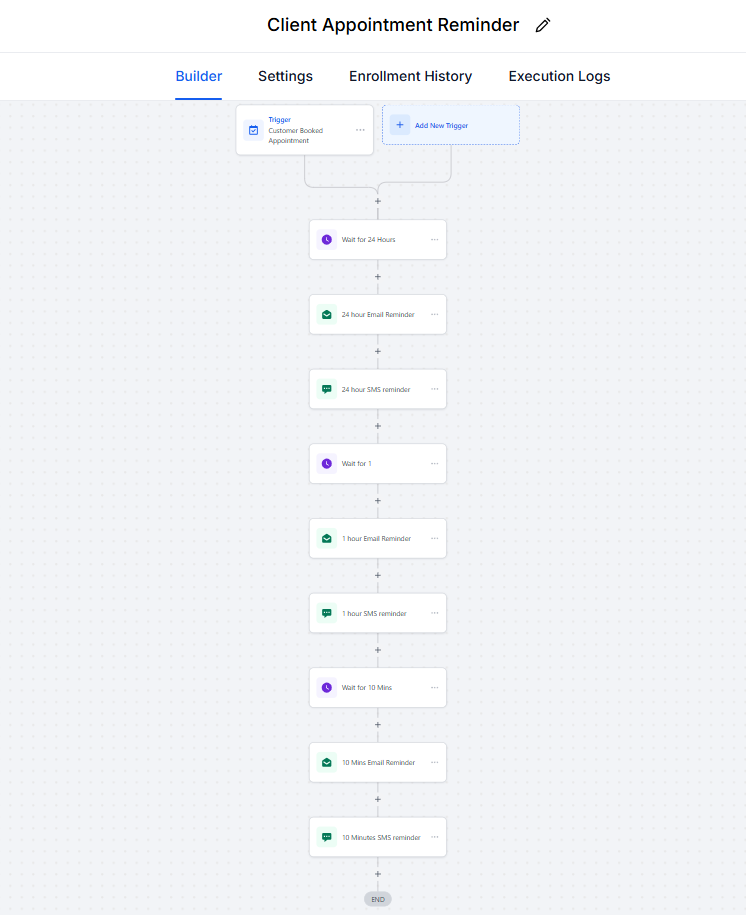Open the Enrollment History tab
The width and height of the screenshot is (746, 915).
(410, 76)
